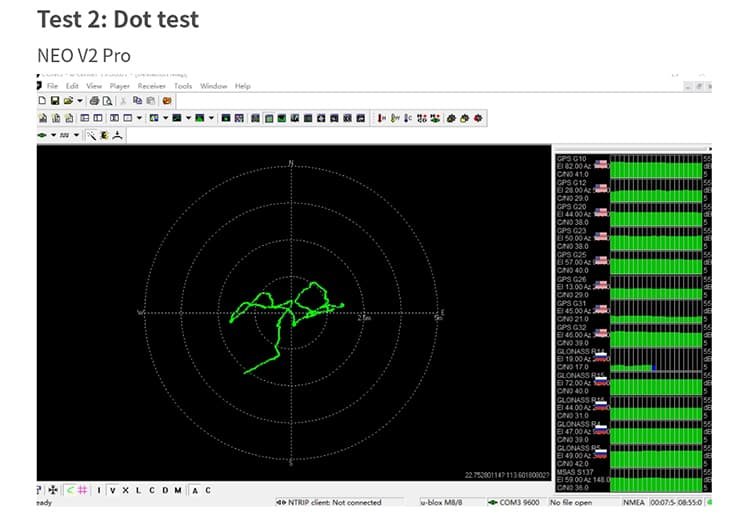Click the Open folder icon
The image size is (750, 524).
tap(68, 100)
